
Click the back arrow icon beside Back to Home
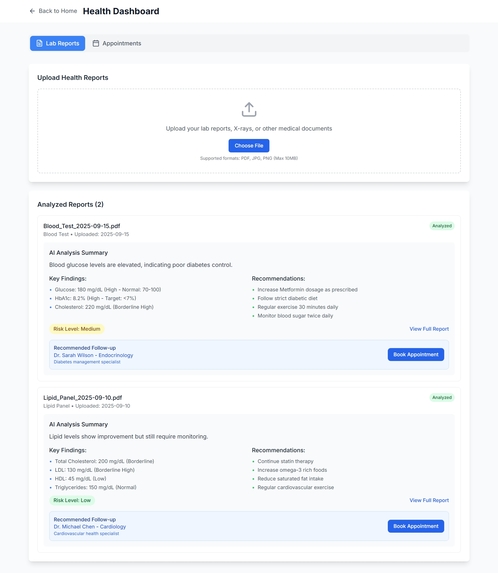click(x=32, y=11)
